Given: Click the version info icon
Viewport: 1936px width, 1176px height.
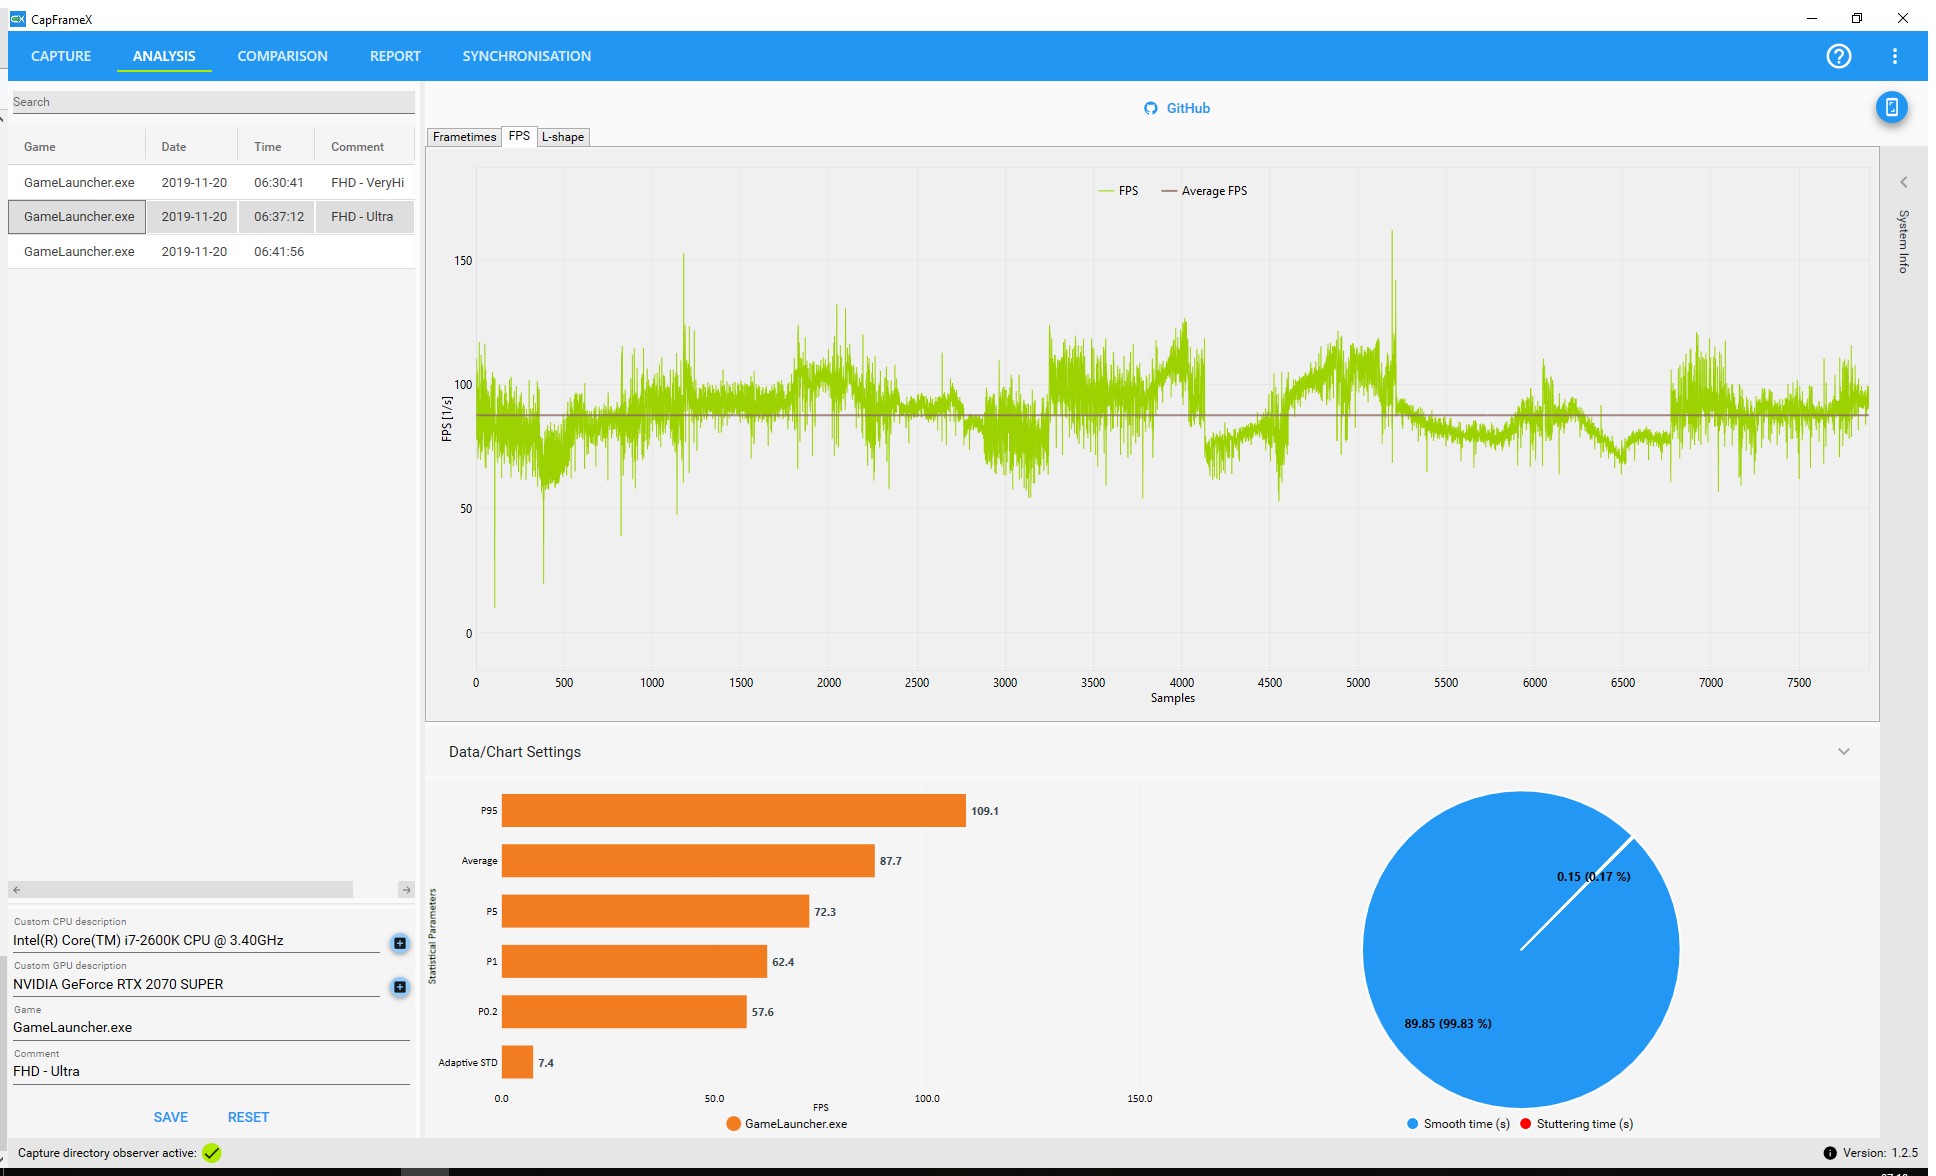Looking at the screenshot, I should pyautogui.click(x=1829, y=1153).
